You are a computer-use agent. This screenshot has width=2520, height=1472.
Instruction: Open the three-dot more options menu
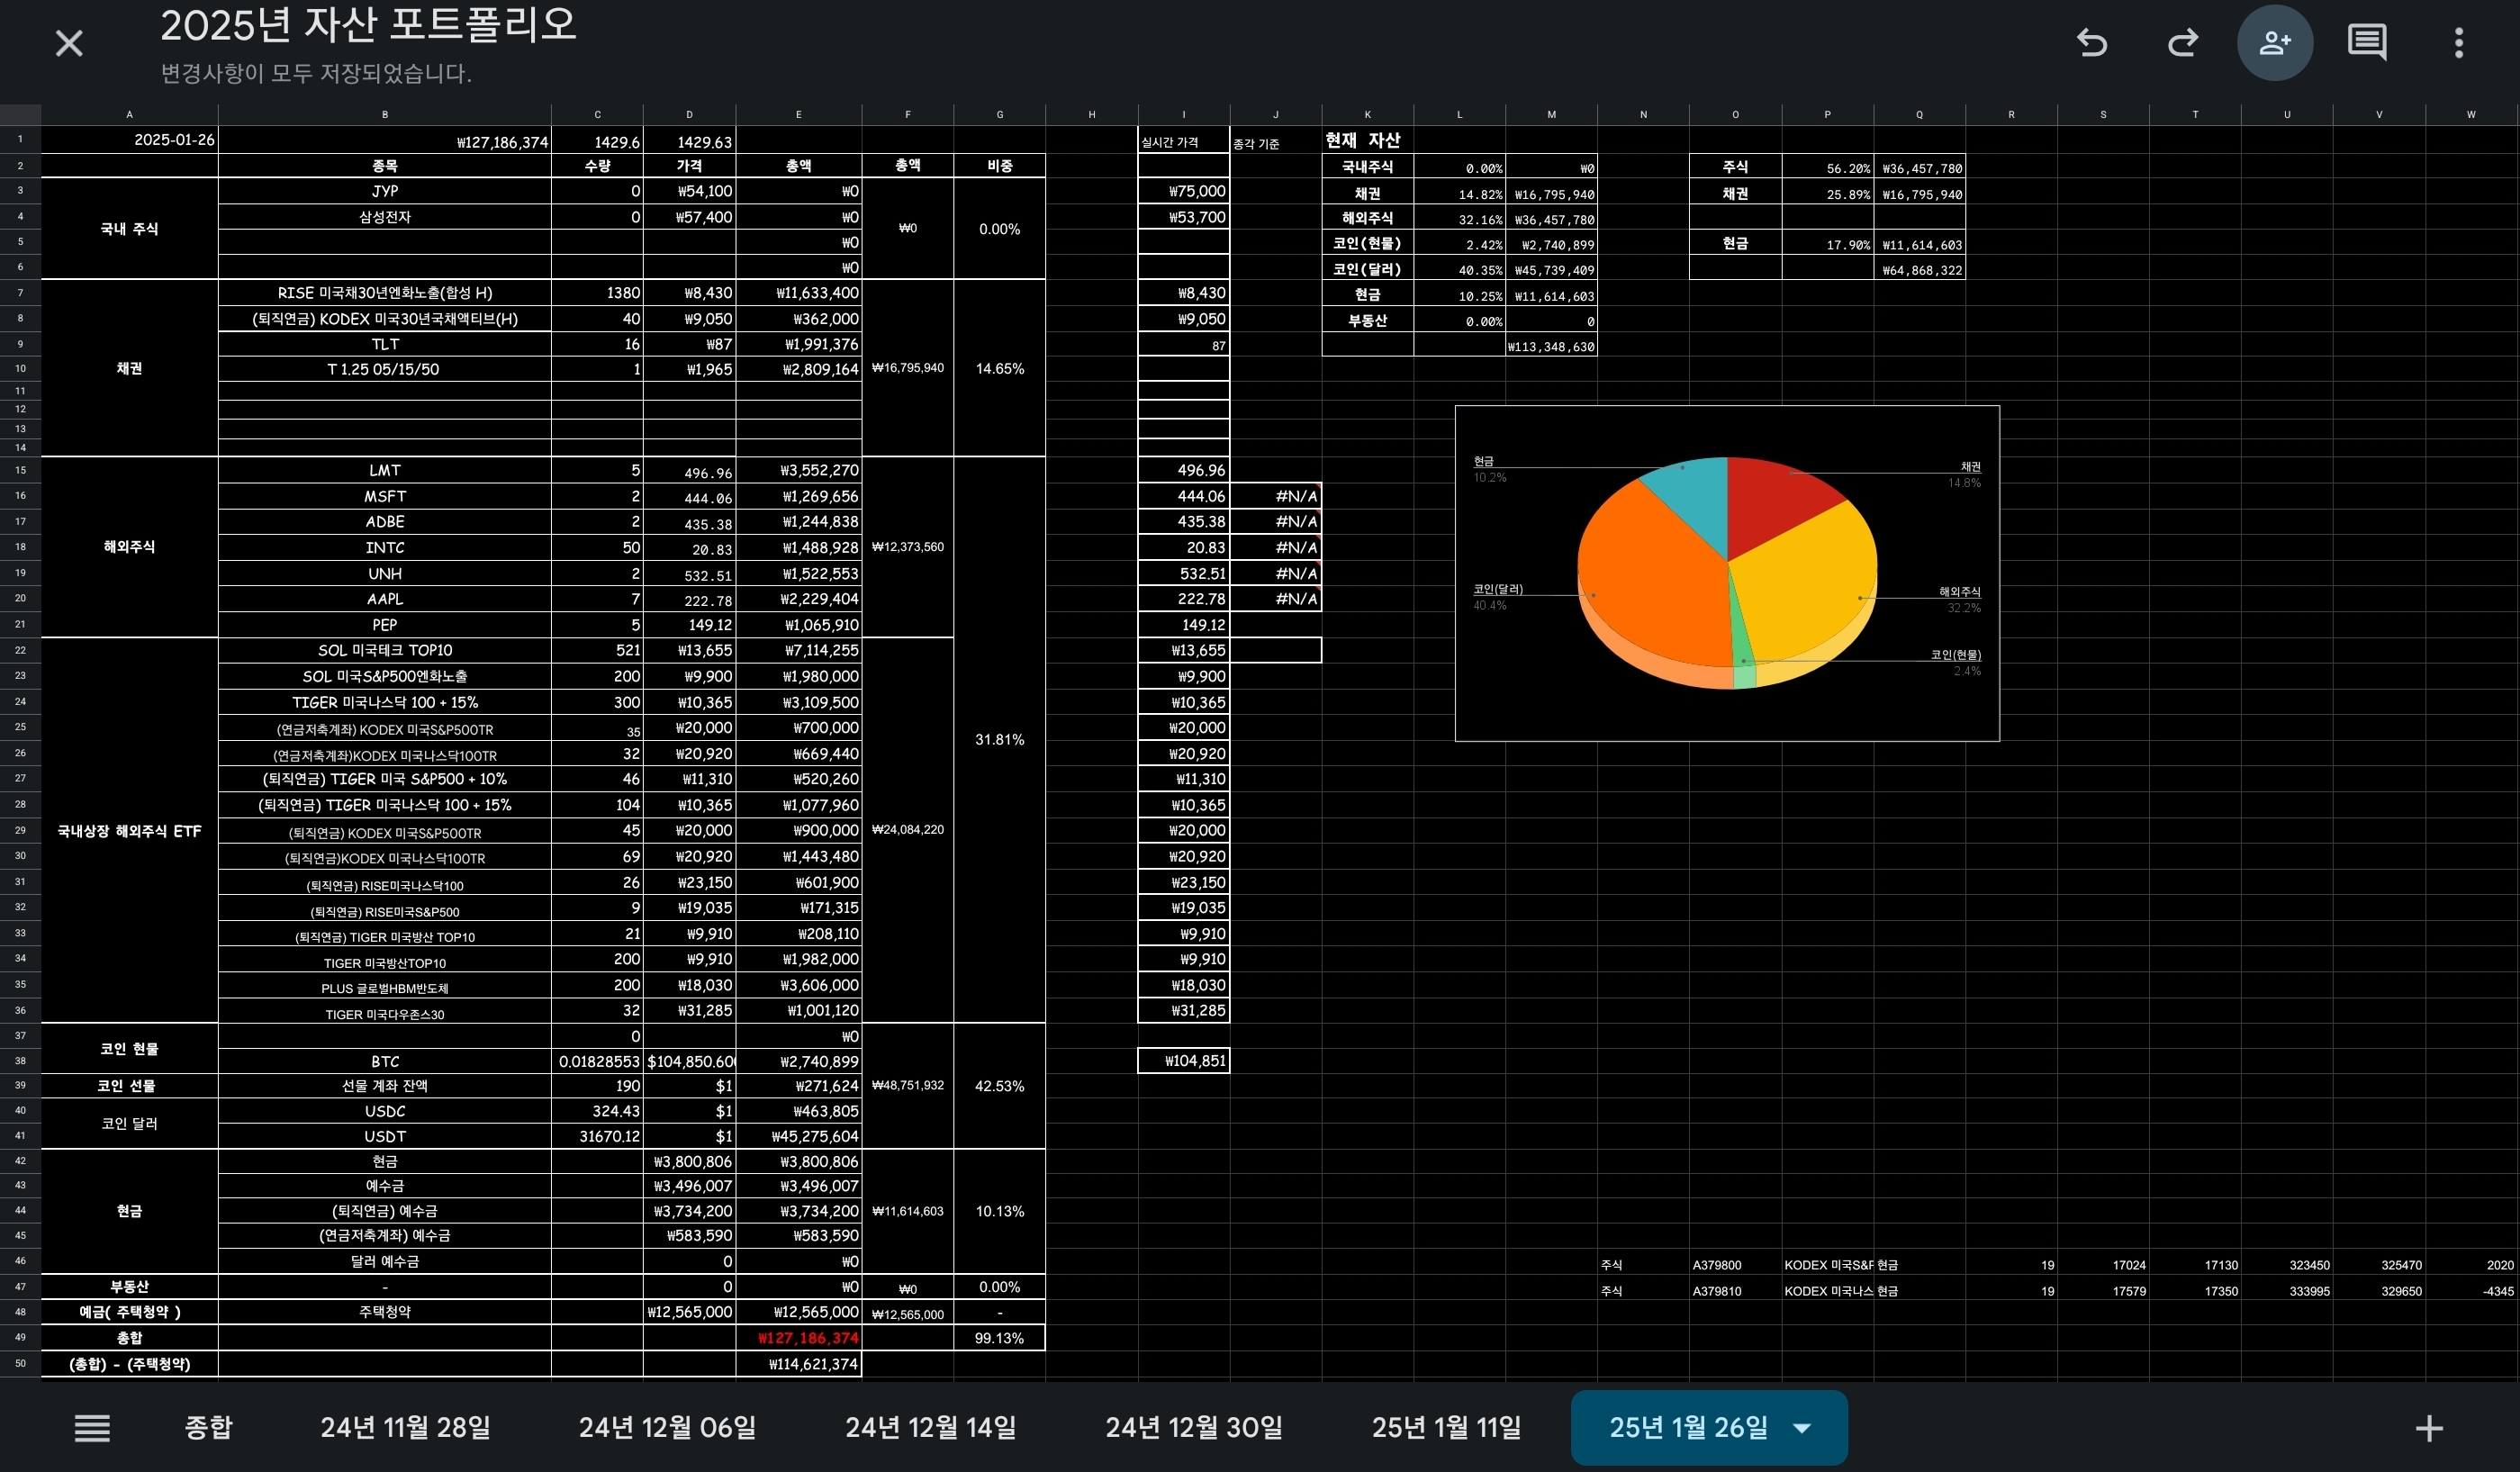click(x=2458, y=43)
